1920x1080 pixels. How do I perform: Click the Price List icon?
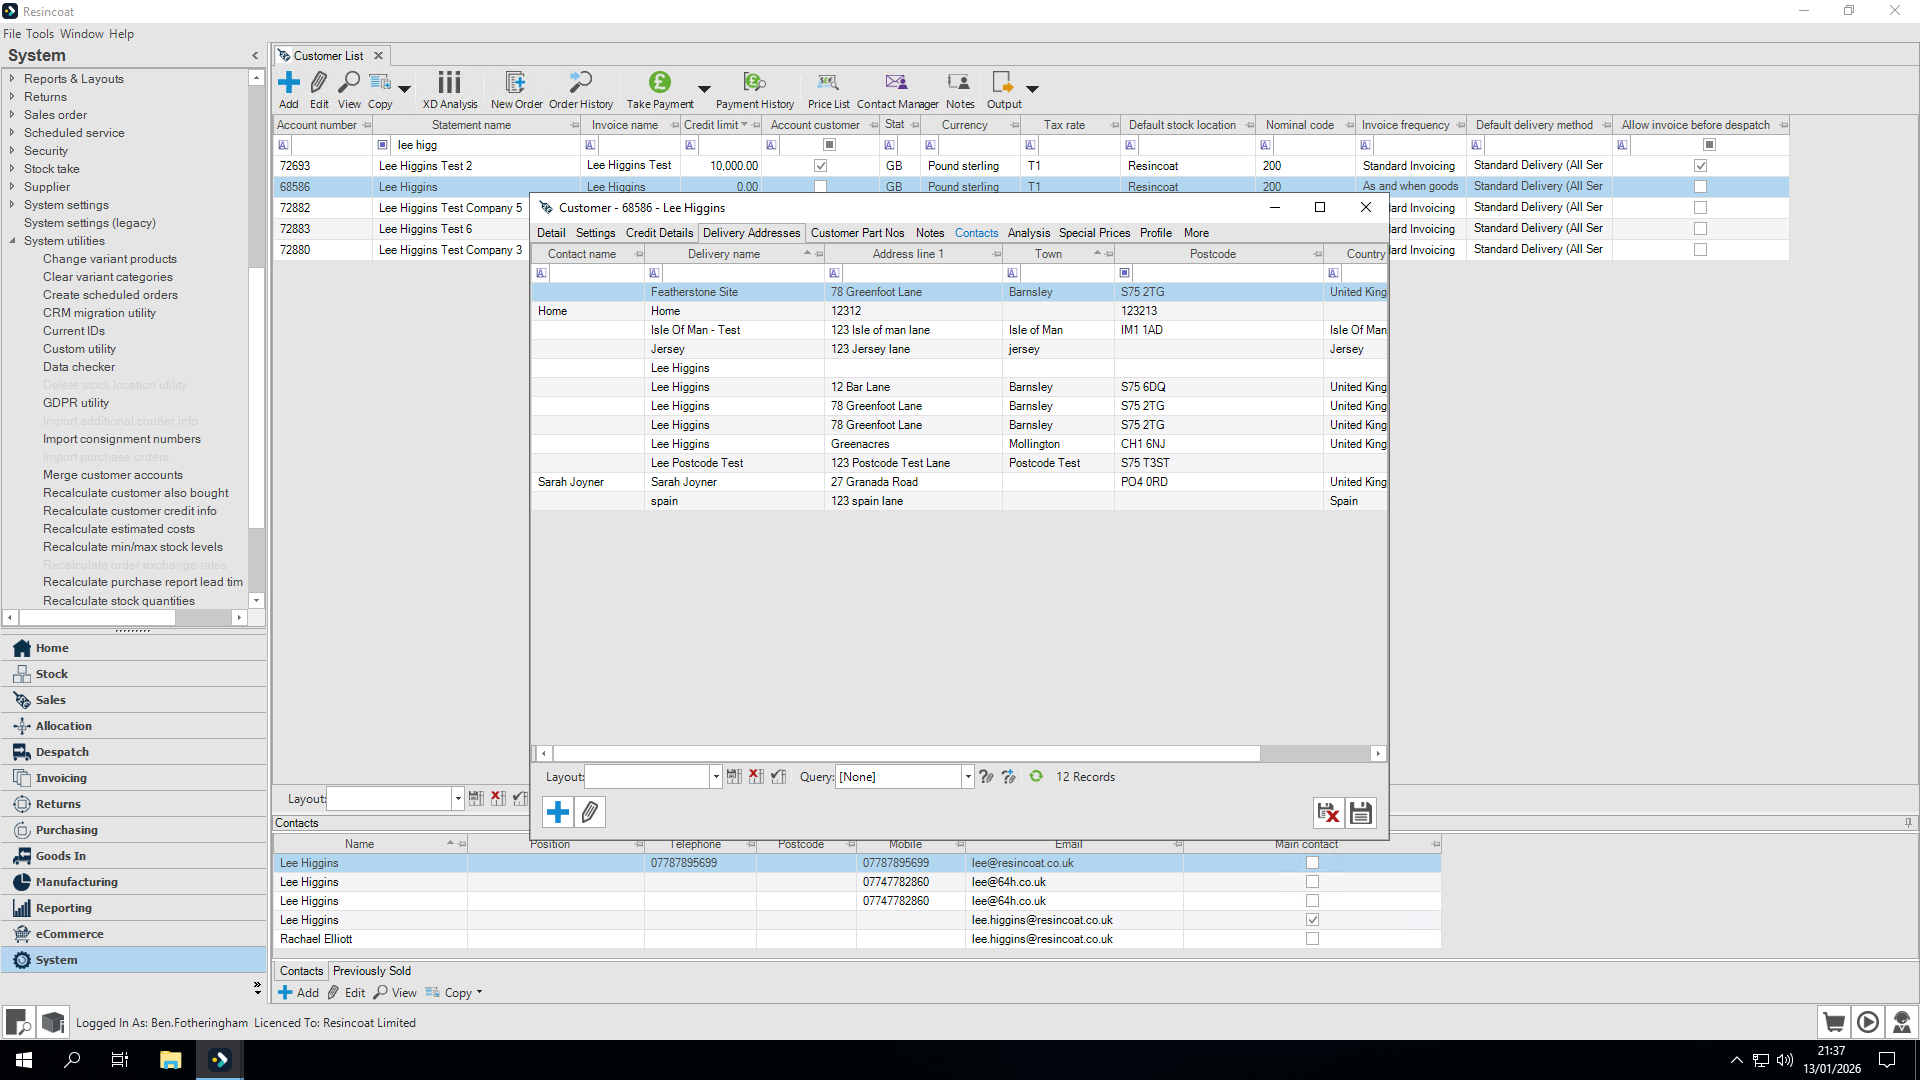(827, 89)
